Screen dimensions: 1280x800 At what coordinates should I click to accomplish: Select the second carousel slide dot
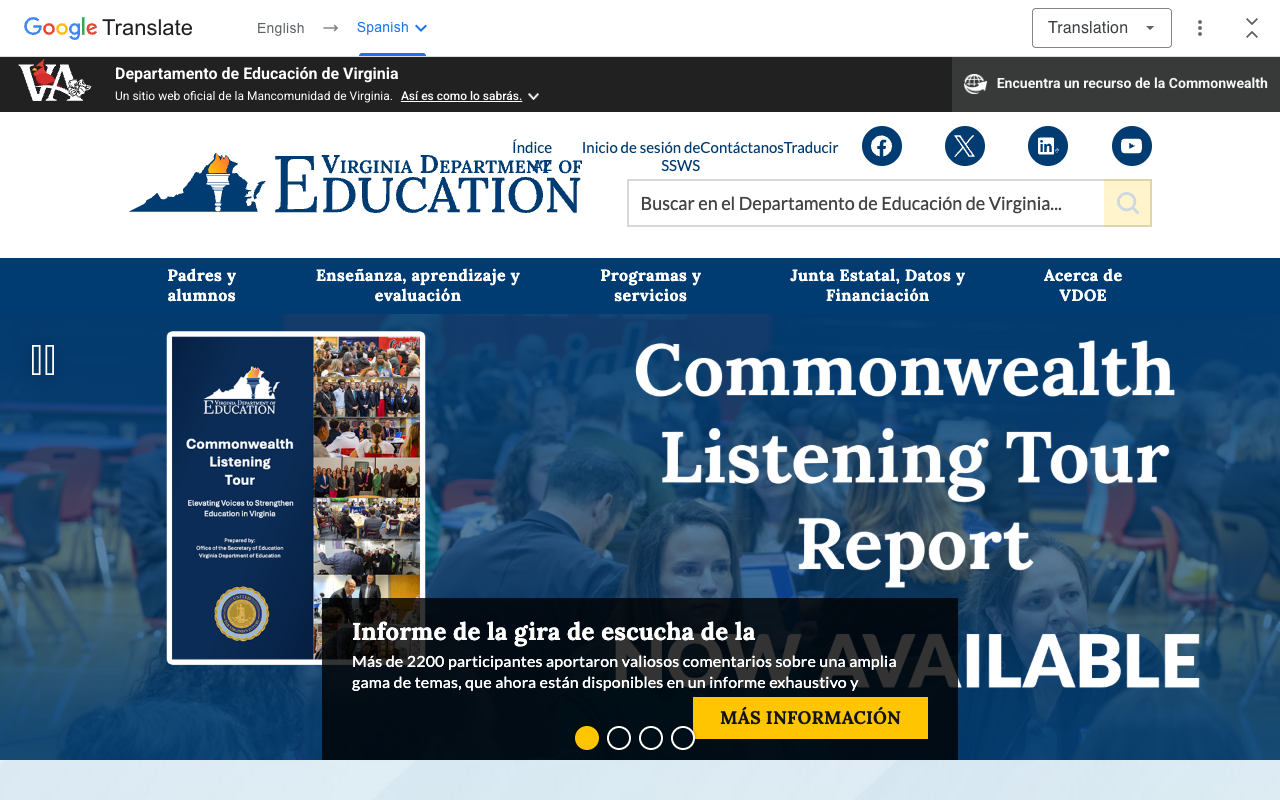tap(619, 738)
